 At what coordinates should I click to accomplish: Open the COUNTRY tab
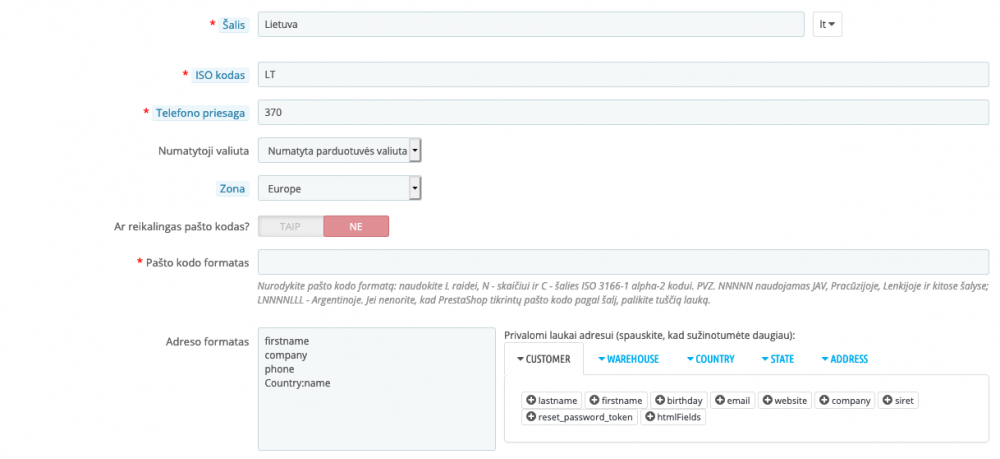pyautogui.click(x=710, y=359)
